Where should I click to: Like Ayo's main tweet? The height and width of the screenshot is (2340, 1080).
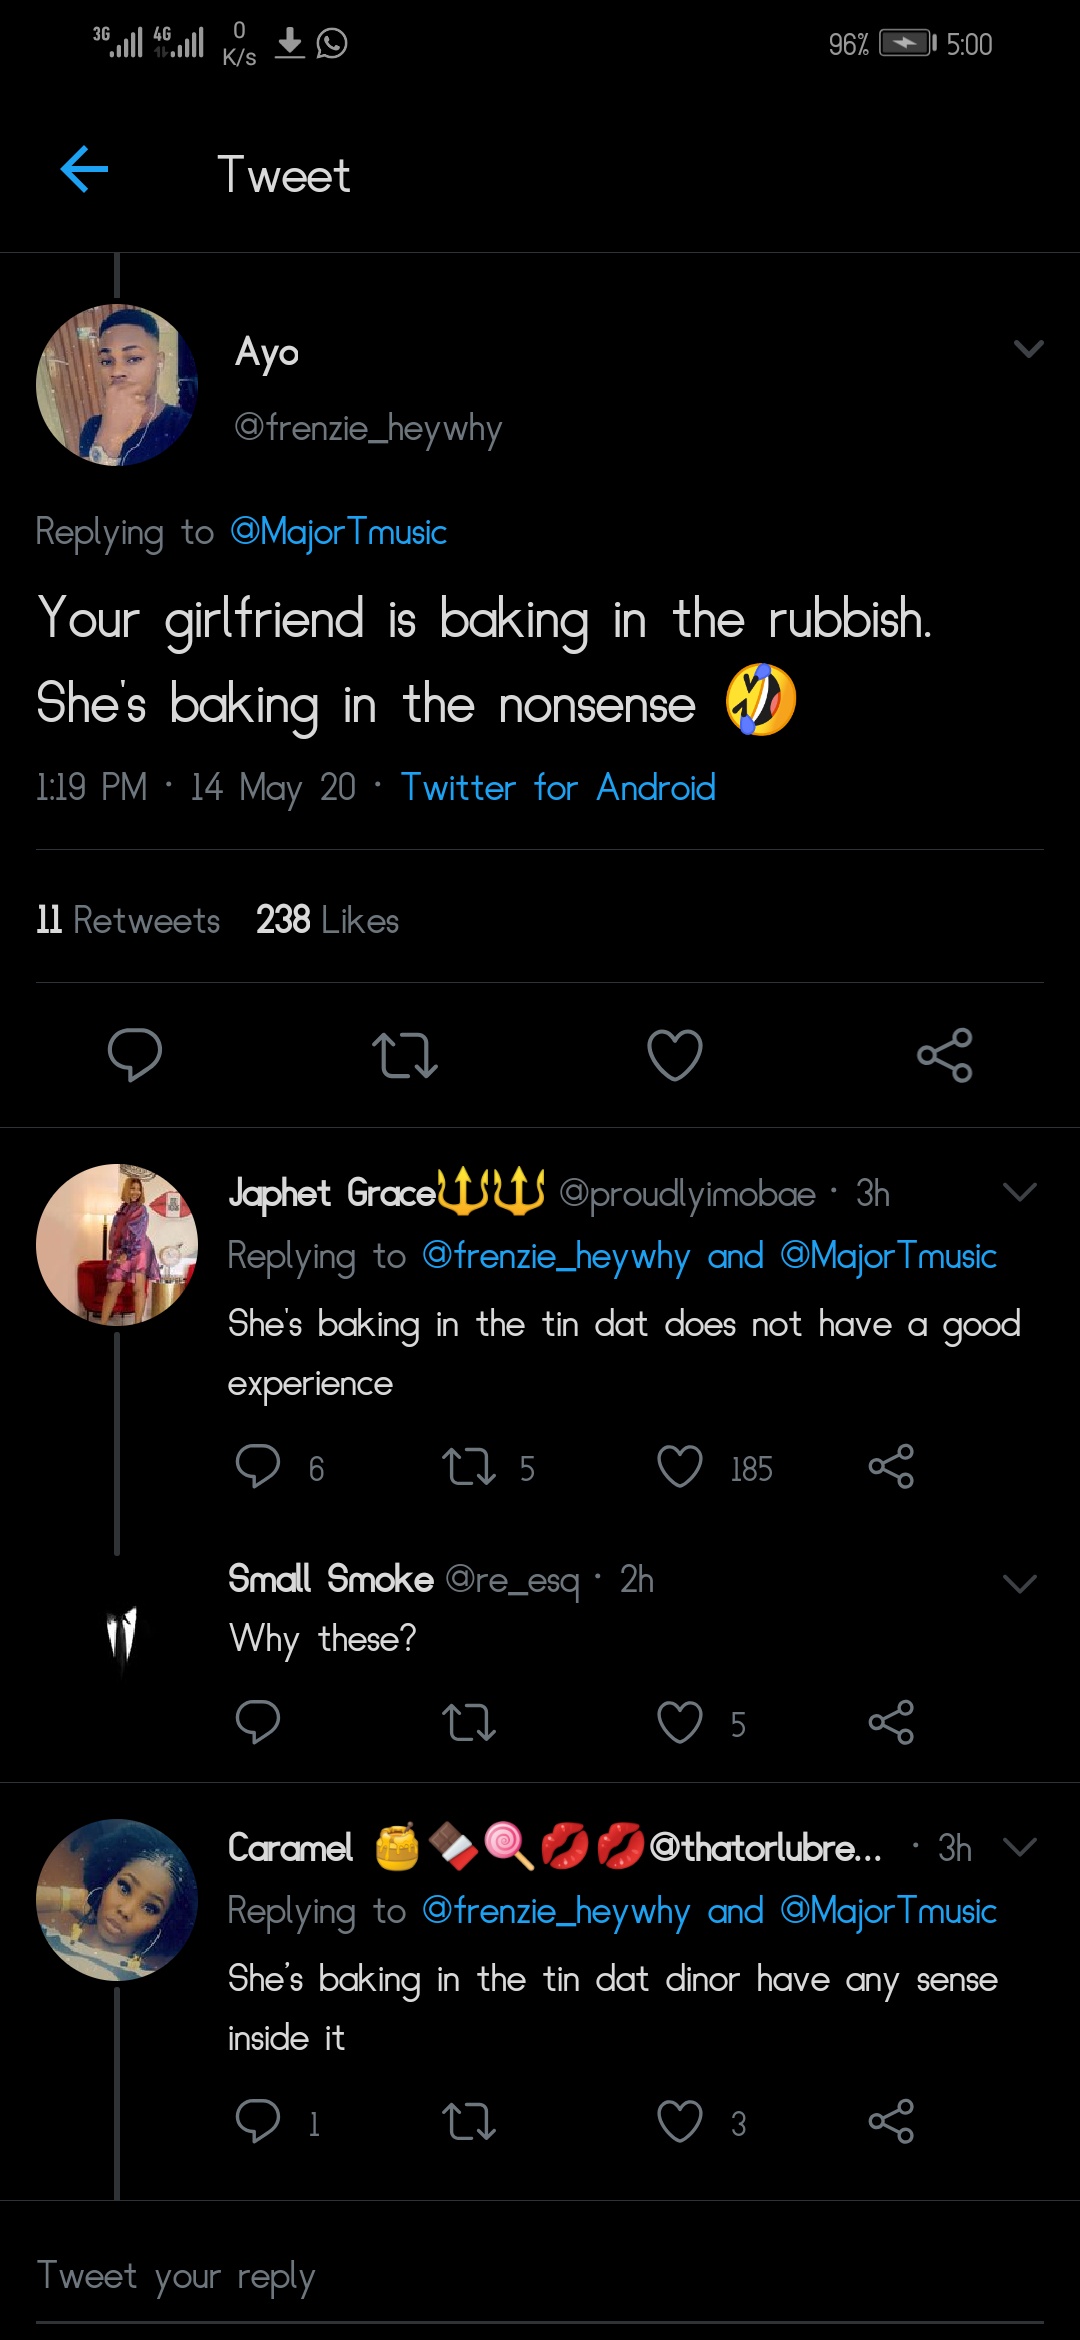point(675,1054)
